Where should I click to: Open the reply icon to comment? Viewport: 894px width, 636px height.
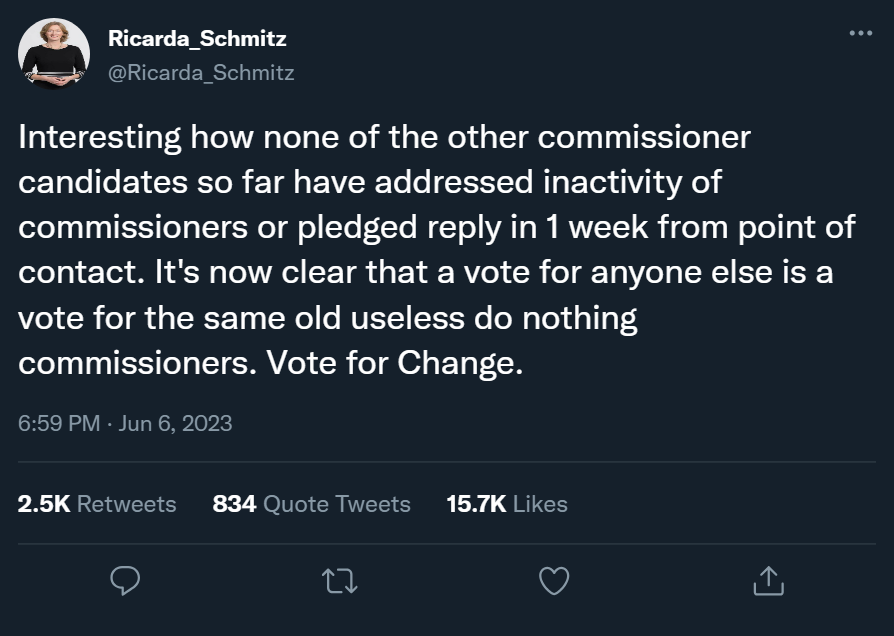coord(124,580)
